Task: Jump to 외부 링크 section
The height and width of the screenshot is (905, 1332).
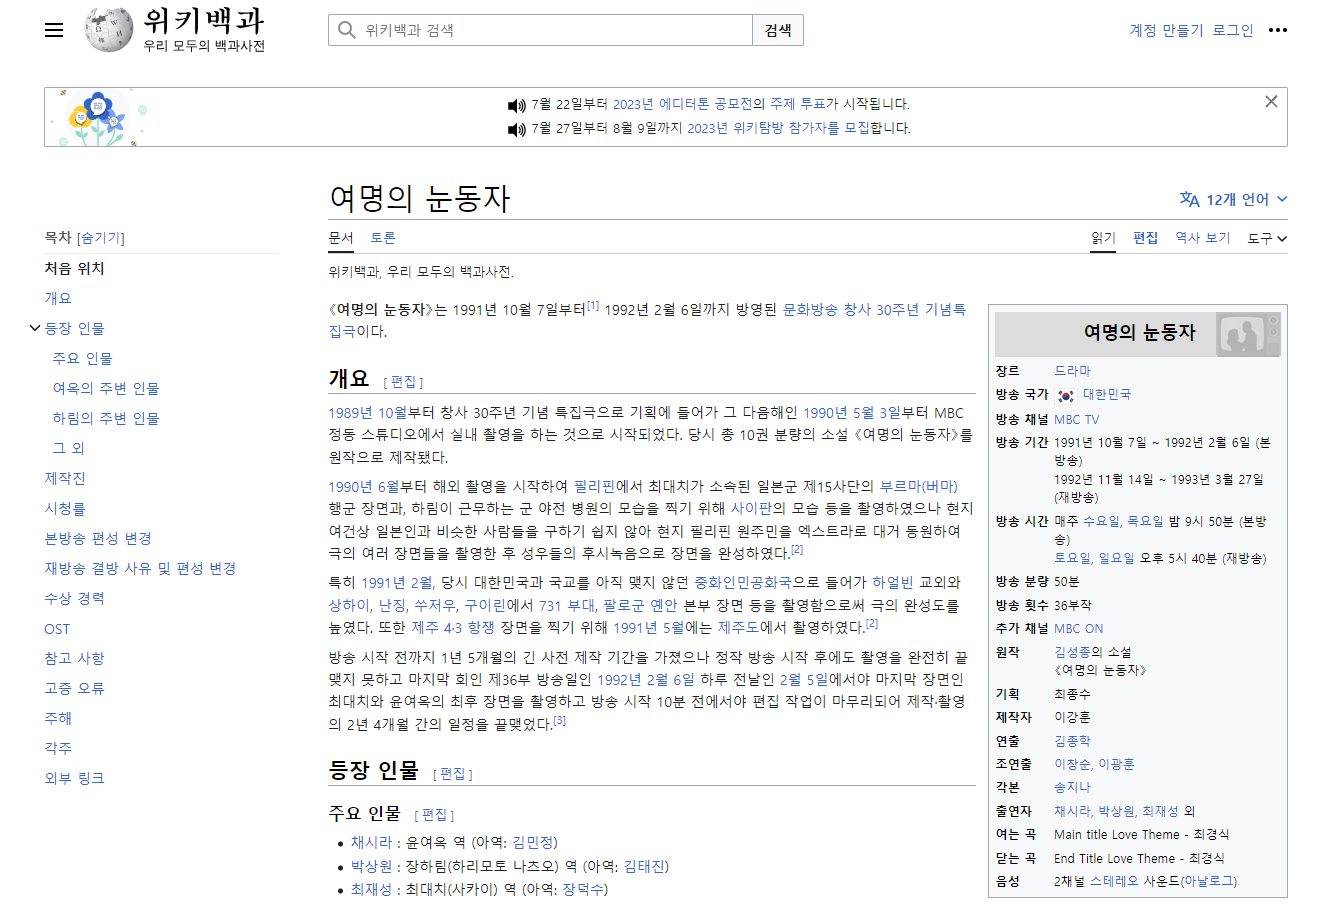Action: (74, 778)
